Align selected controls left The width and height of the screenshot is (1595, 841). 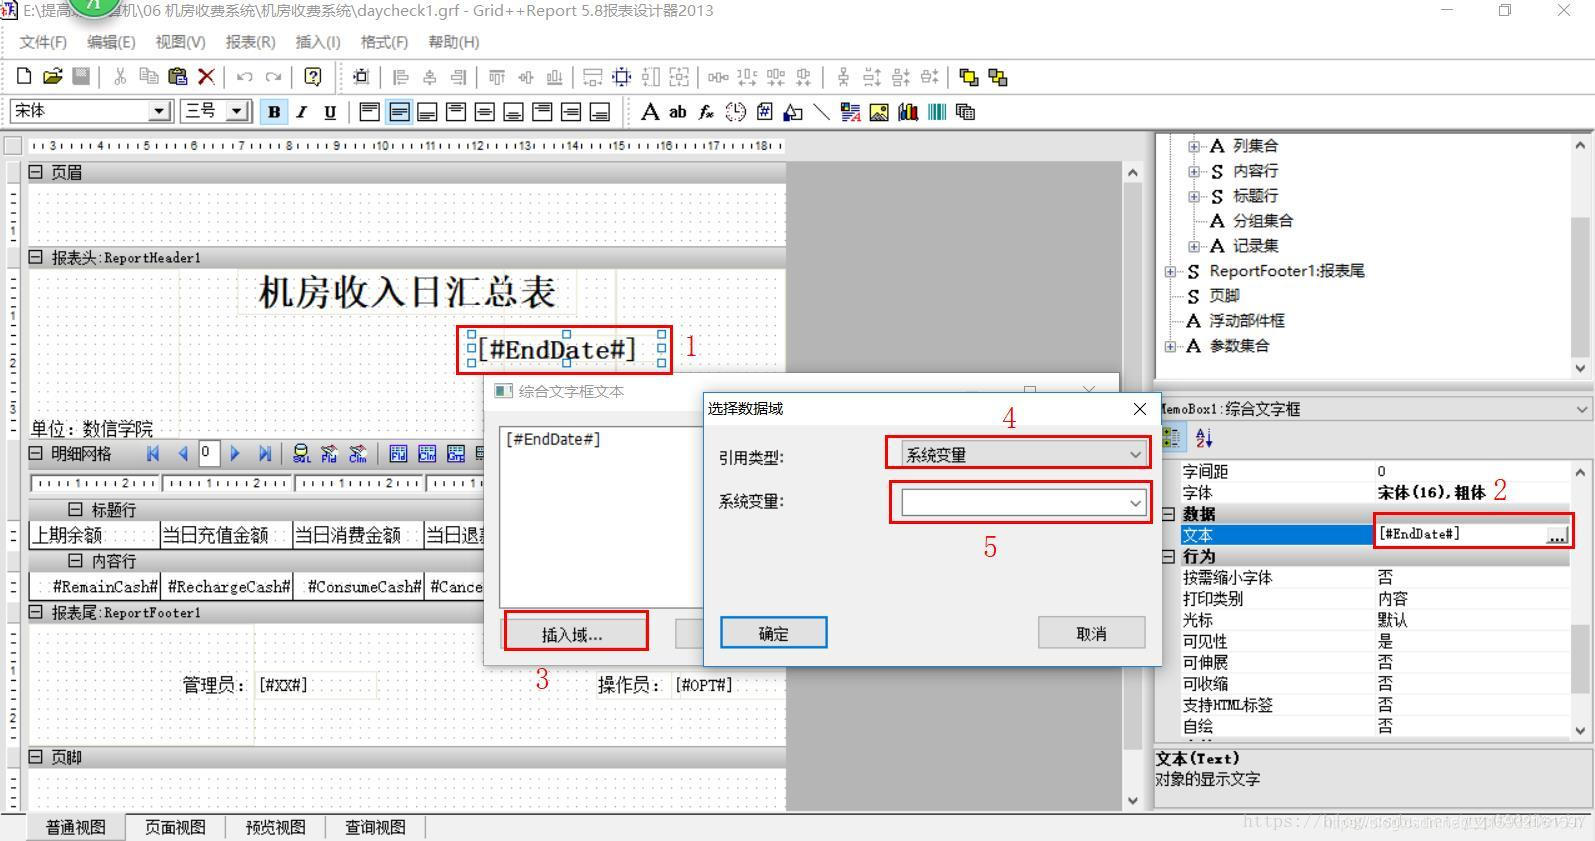[400, 77]
